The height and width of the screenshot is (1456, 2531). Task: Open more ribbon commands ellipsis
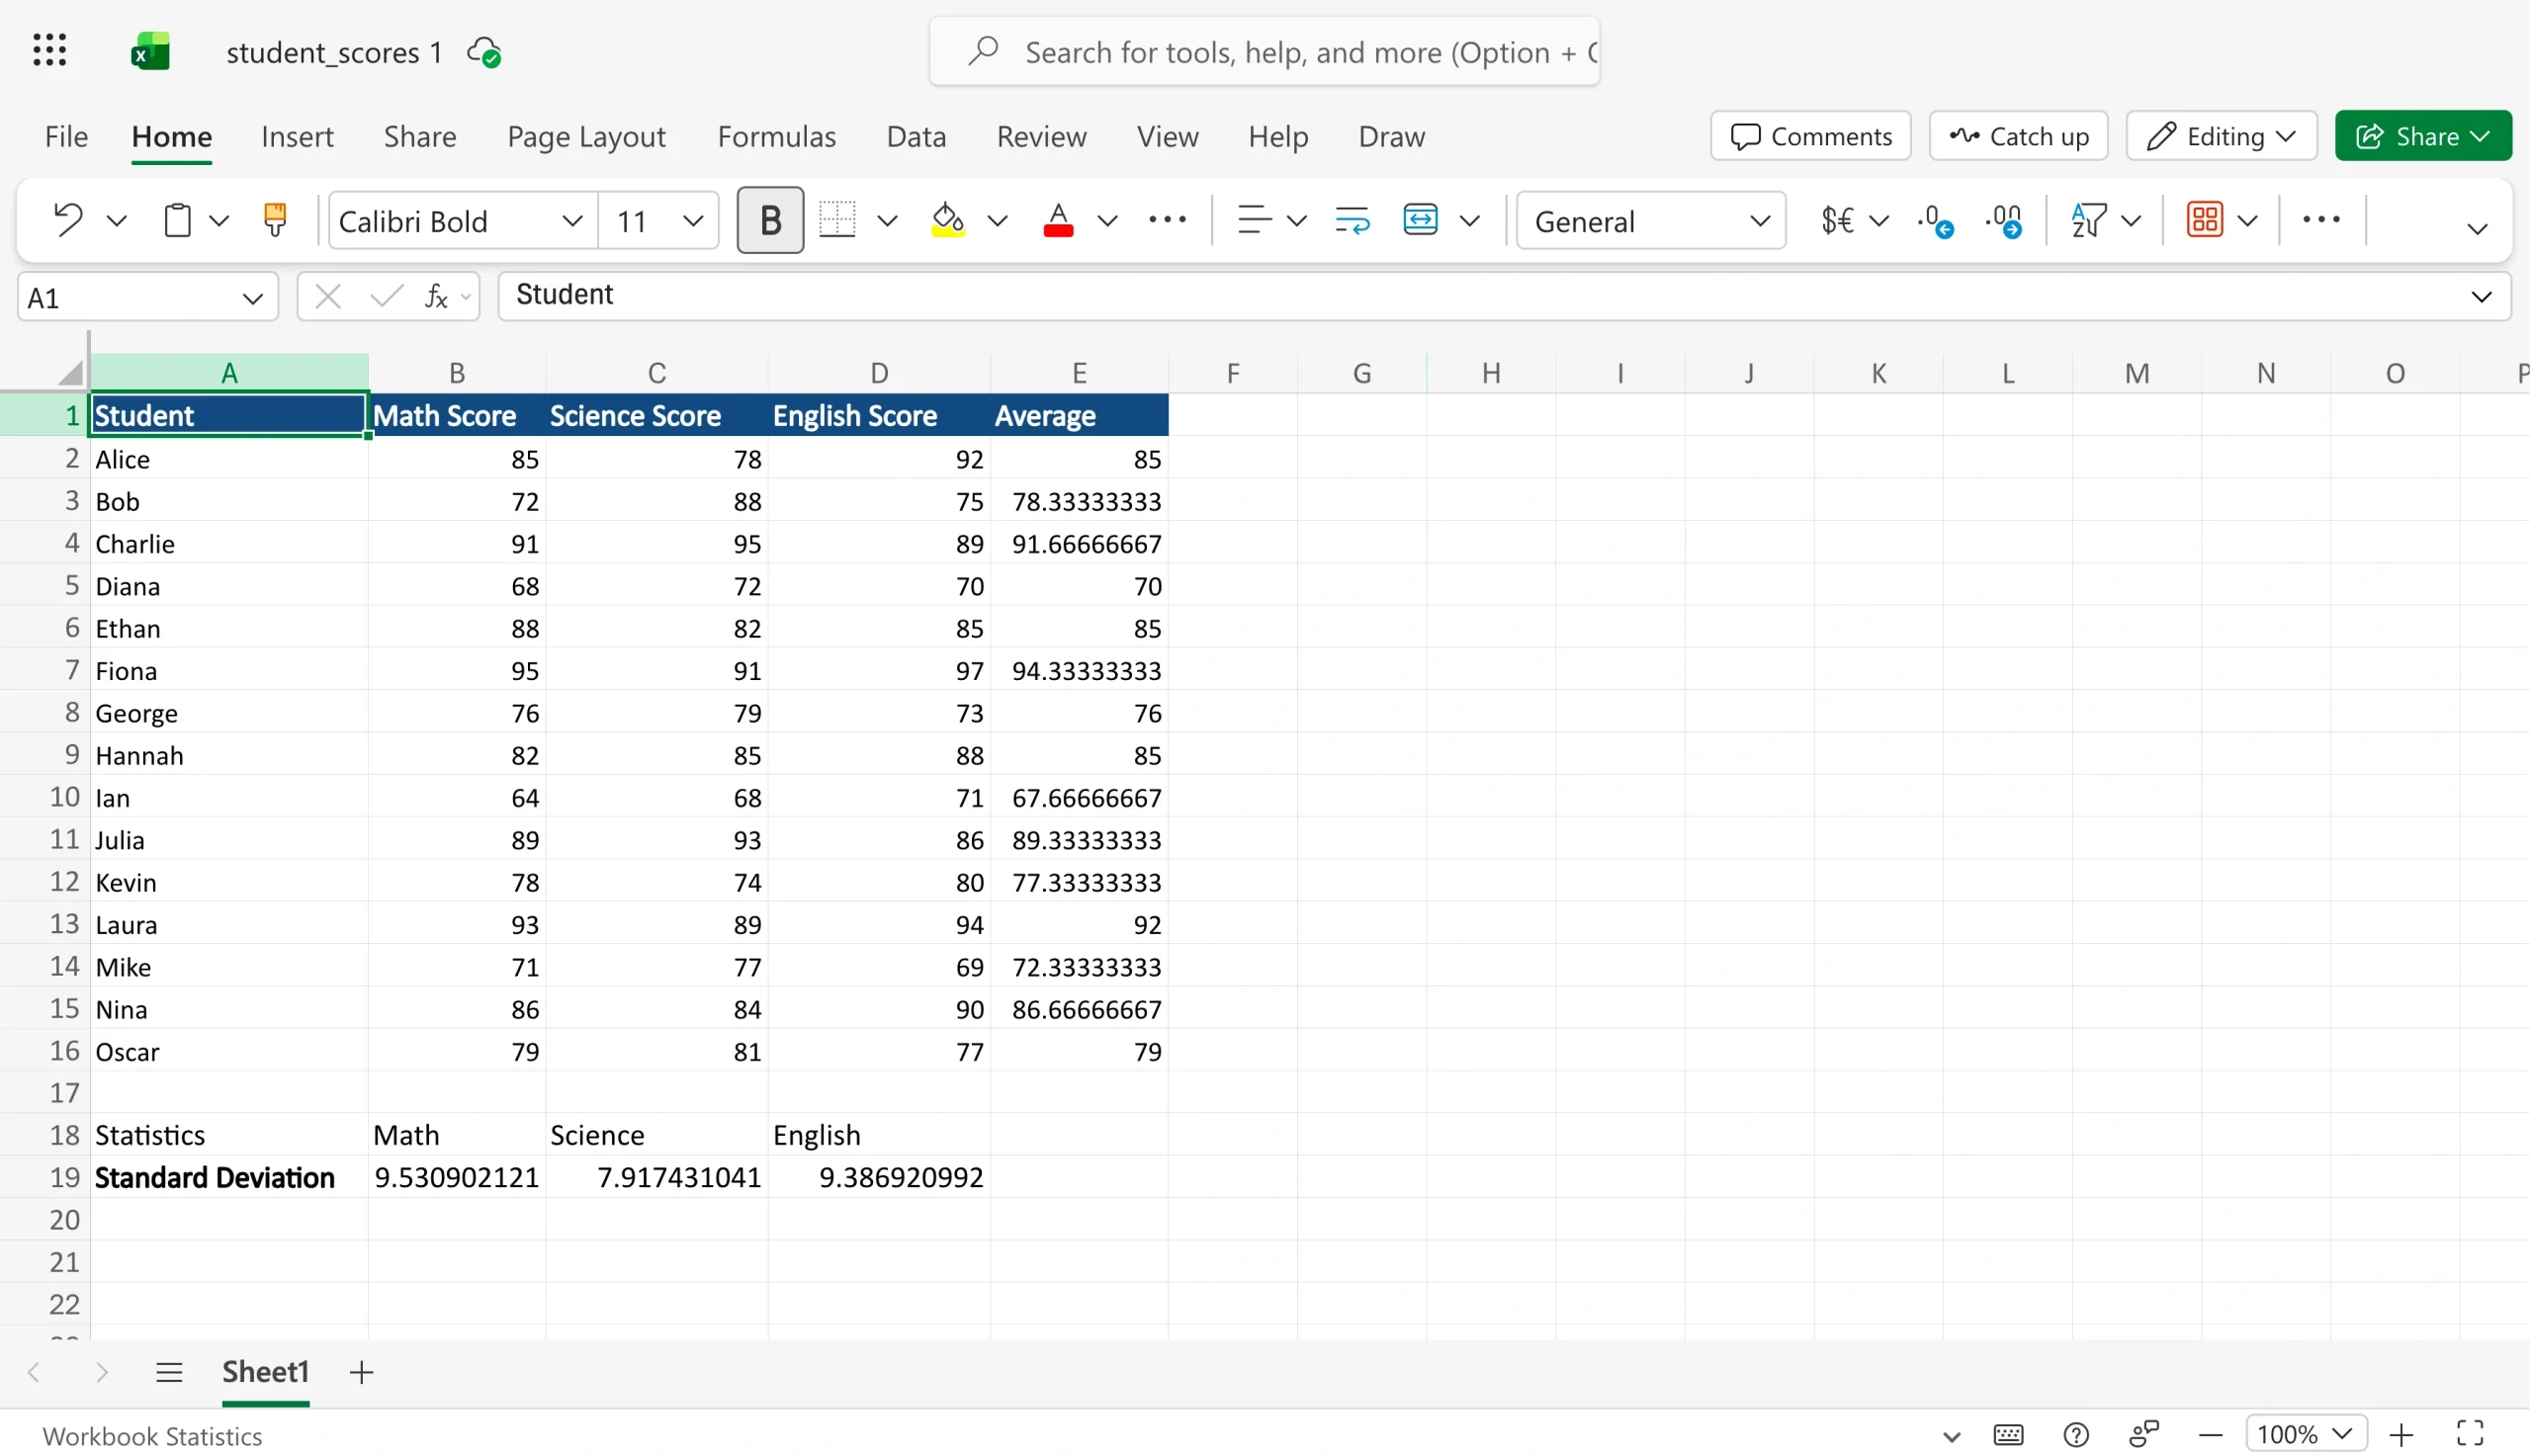[x=2320, y=219]
